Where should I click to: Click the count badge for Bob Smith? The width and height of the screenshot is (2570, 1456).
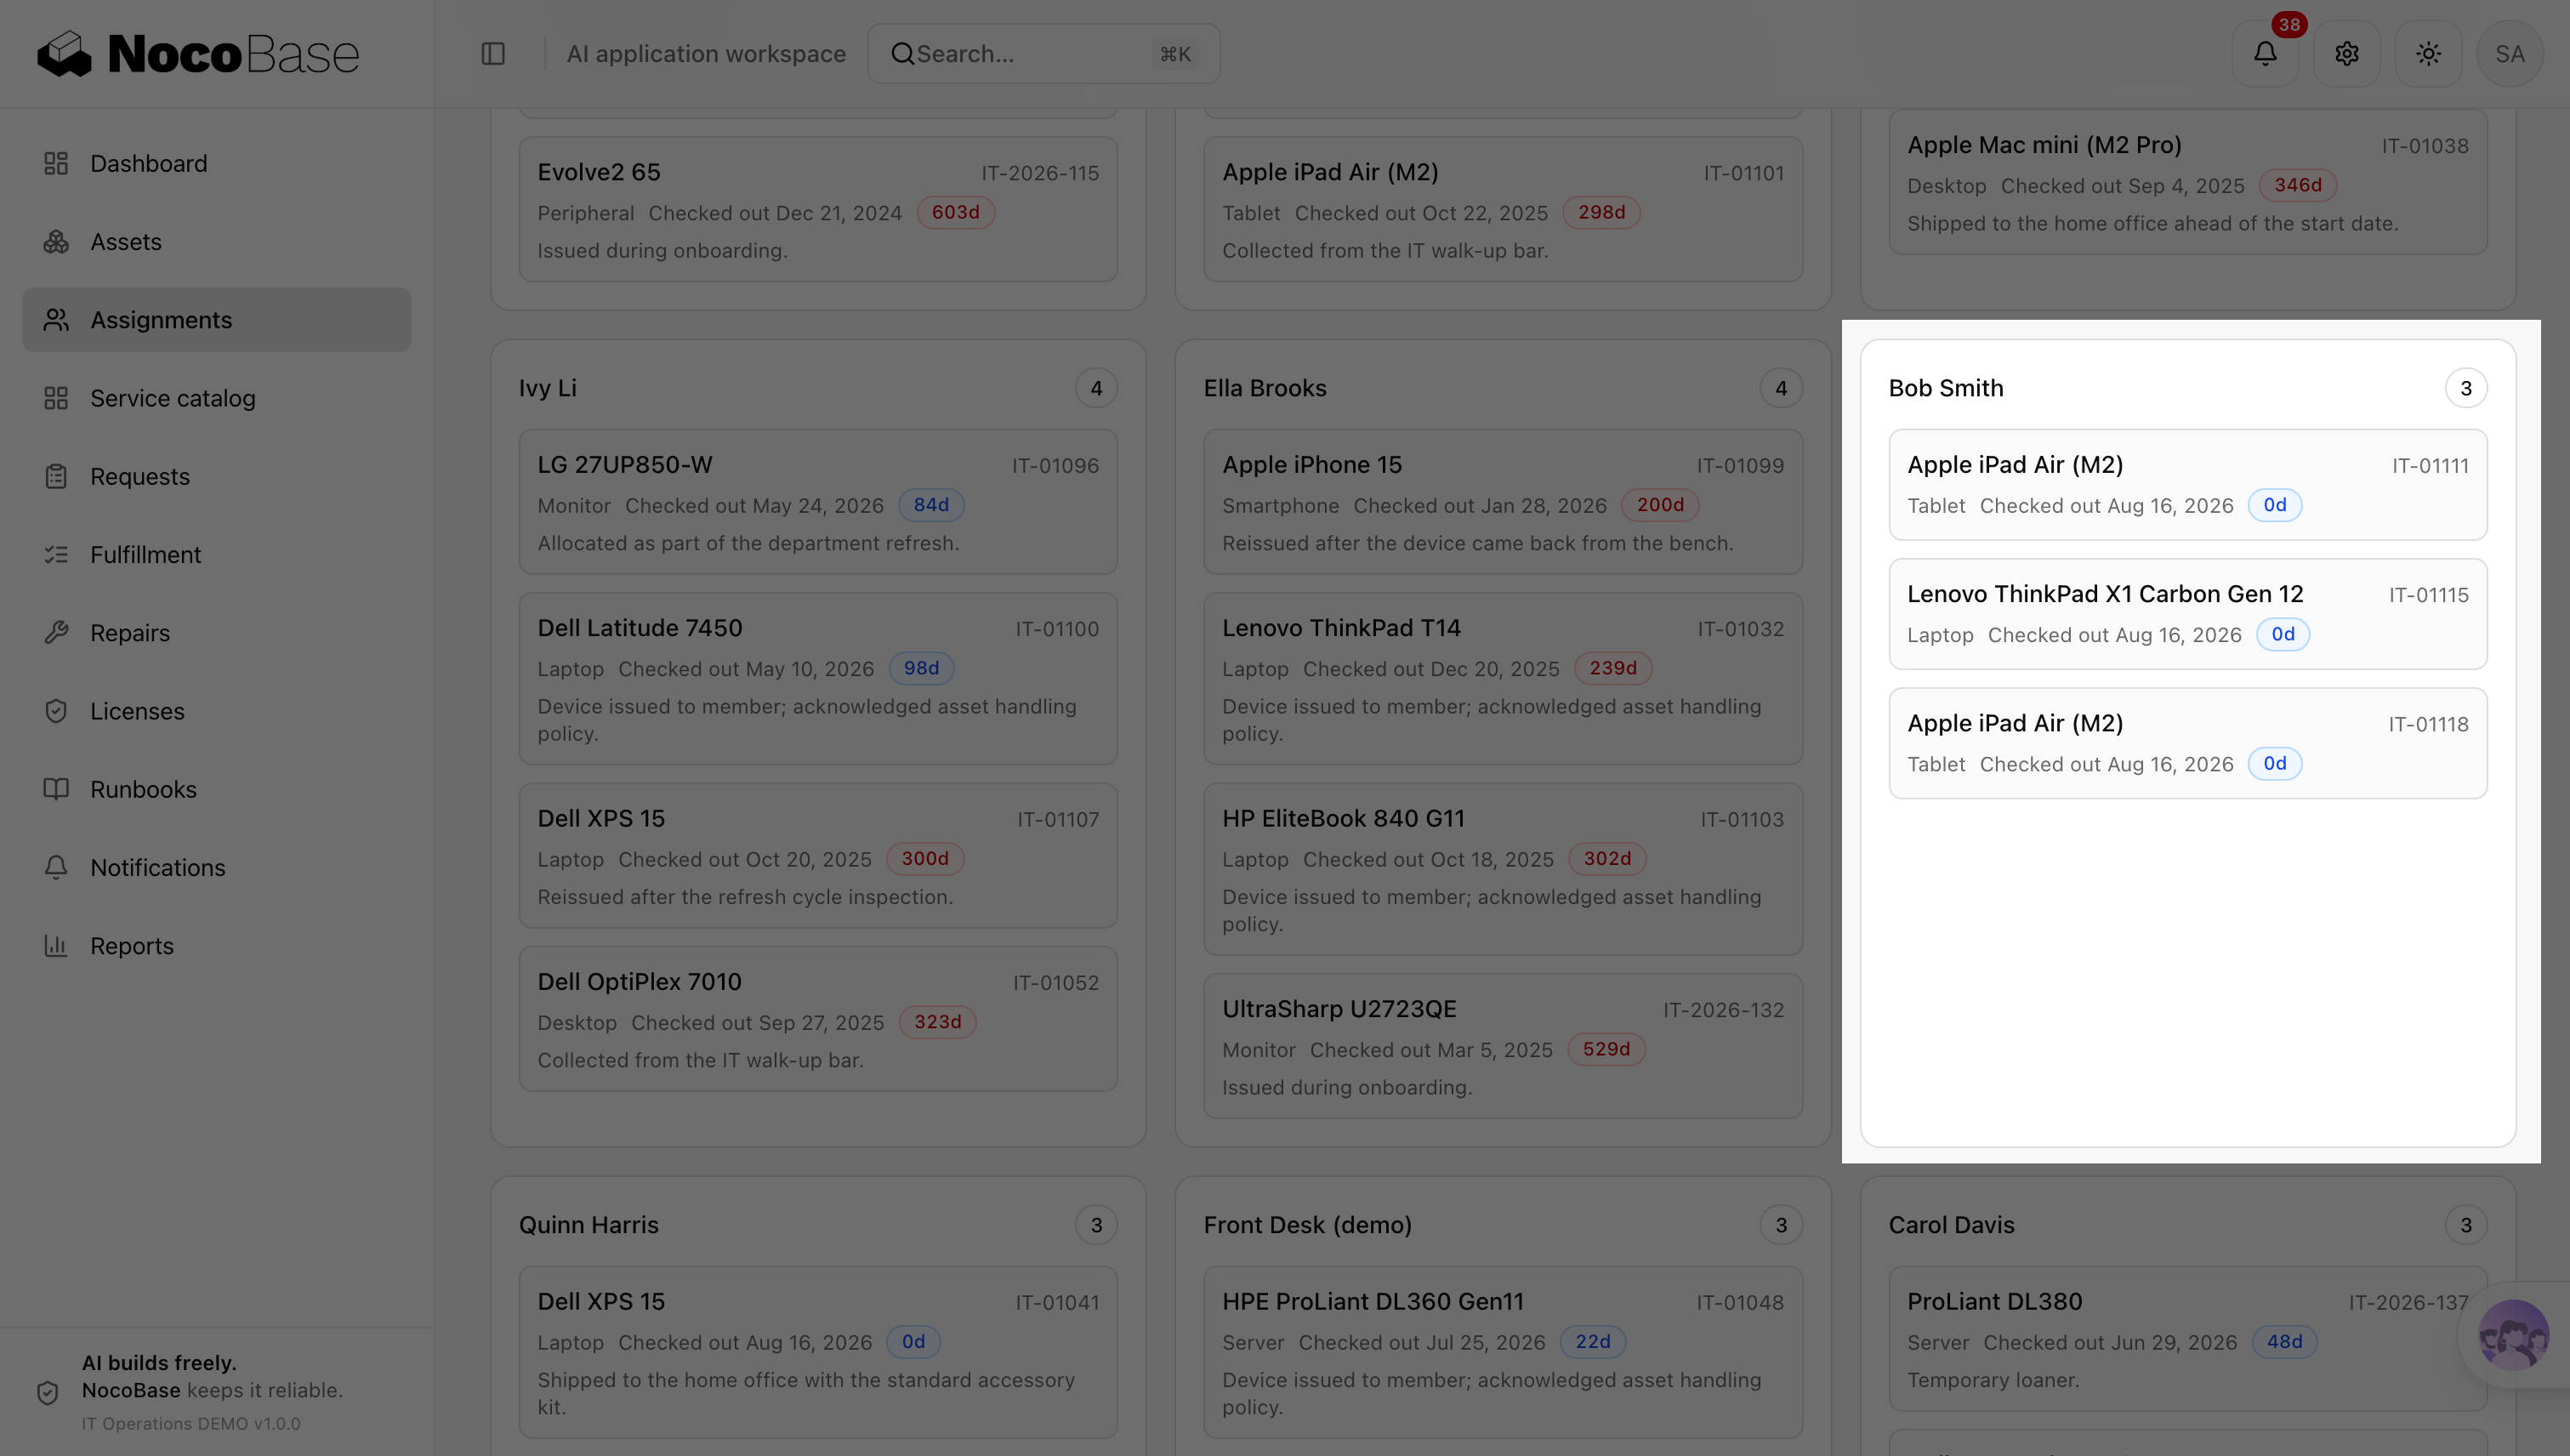pos(2466,388)
